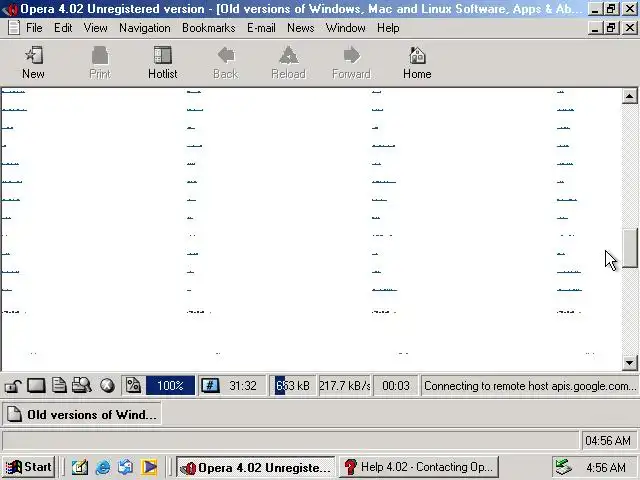Click the 4:56 AM taskbar clock
The height and width of the screenshot is (480, 640).
pyautogui.click(x=606, y=467)
